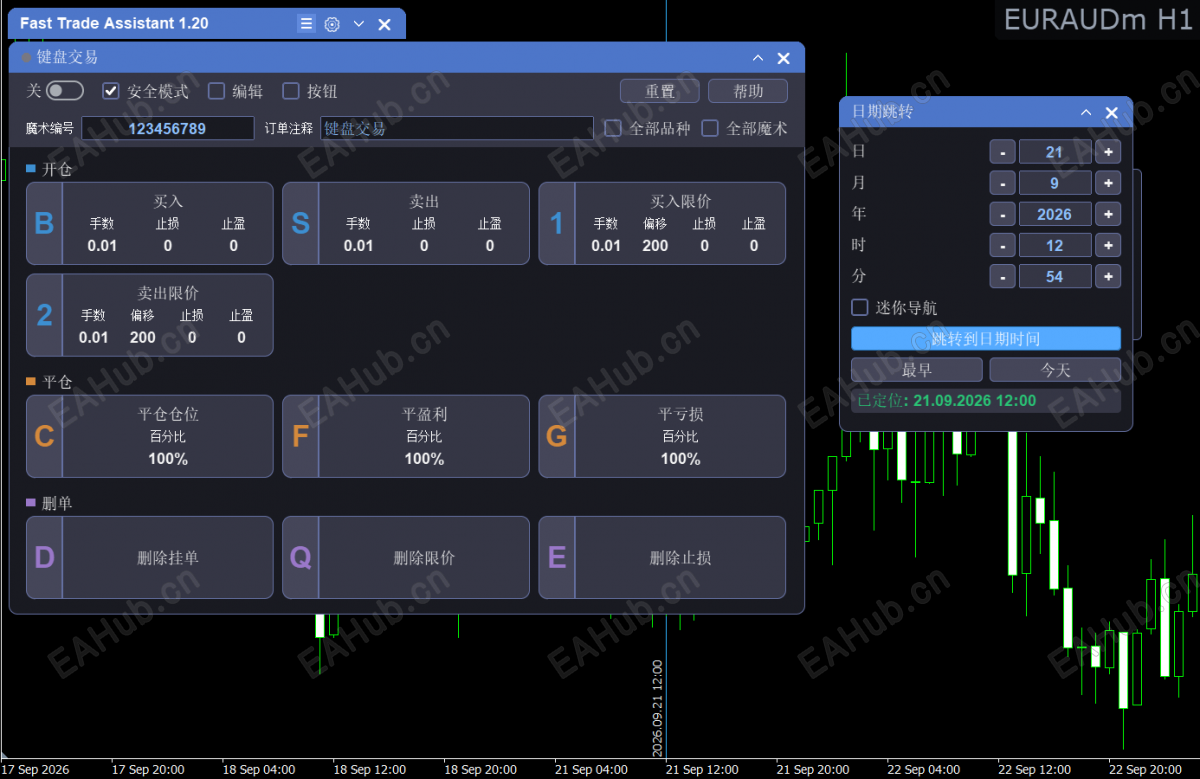Open the Fast Trade Assistant menu icon
1200x779 pixels.
pyautogui.click(x=307, y=24)
